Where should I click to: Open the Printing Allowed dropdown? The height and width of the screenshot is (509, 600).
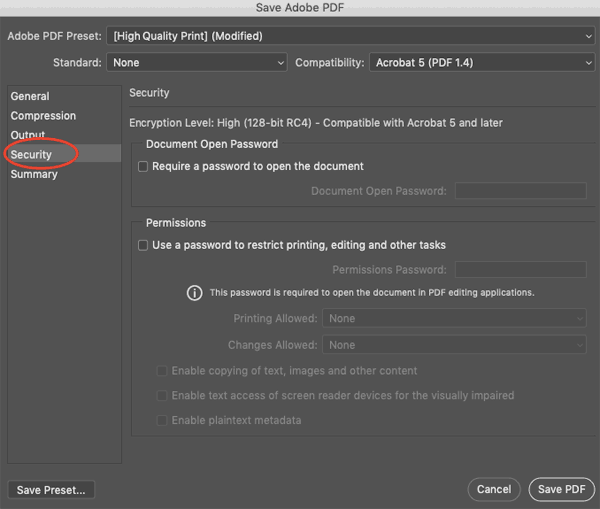click(x=454, y=318)
